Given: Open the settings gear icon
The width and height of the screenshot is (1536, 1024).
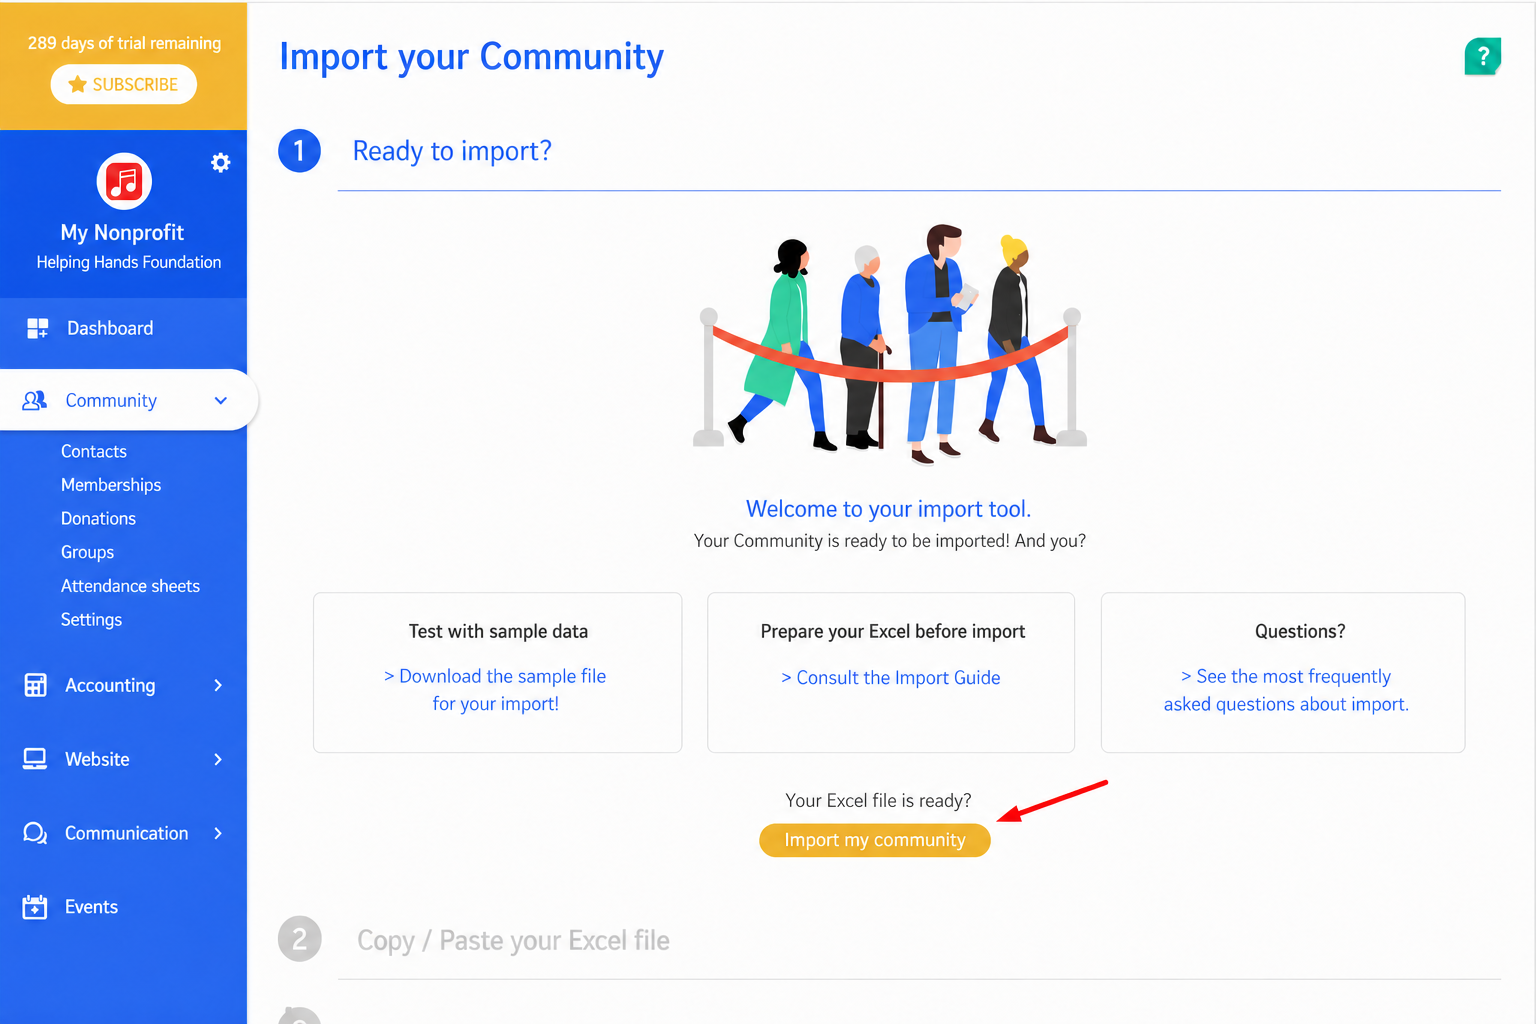Looking at the screenshot, I should coord(221,163).
